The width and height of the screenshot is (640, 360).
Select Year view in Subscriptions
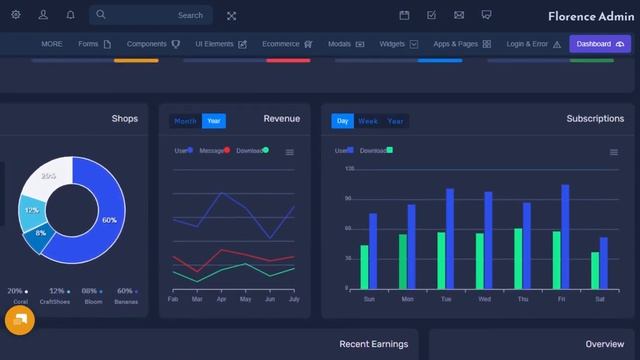[395, 121]
